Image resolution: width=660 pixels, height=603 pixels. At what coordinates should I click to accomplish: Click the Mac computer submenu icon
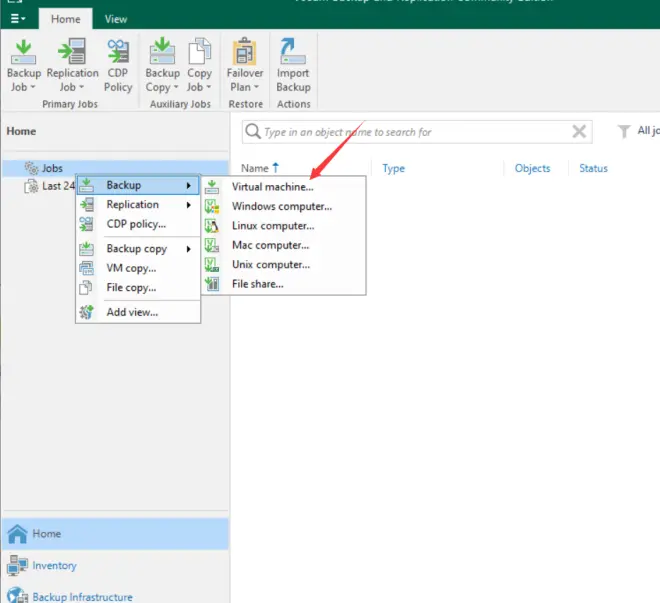(x=212, y=245)
